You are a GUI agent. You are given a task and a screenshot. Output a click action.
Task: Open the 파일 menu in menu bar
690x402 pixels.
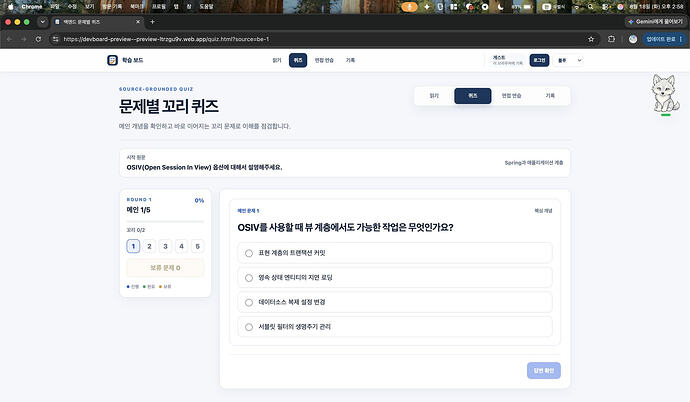[55, 7]
